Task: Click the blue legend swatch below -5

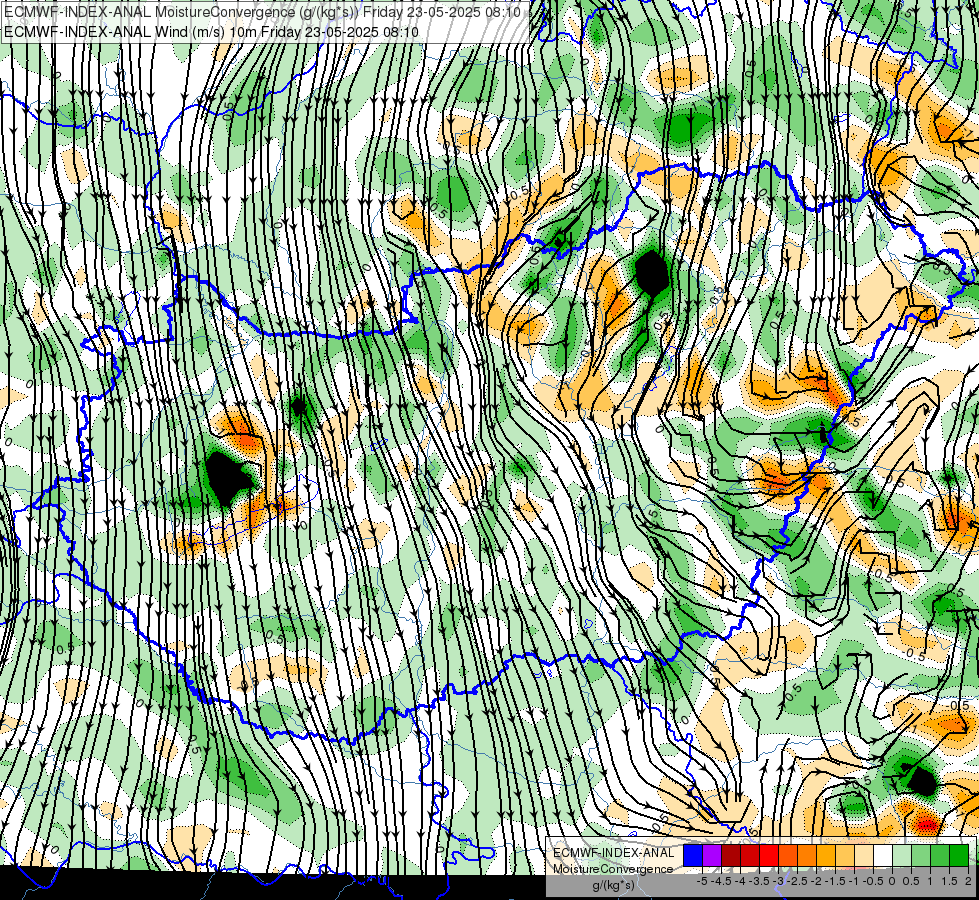Action: pos(693,855)
